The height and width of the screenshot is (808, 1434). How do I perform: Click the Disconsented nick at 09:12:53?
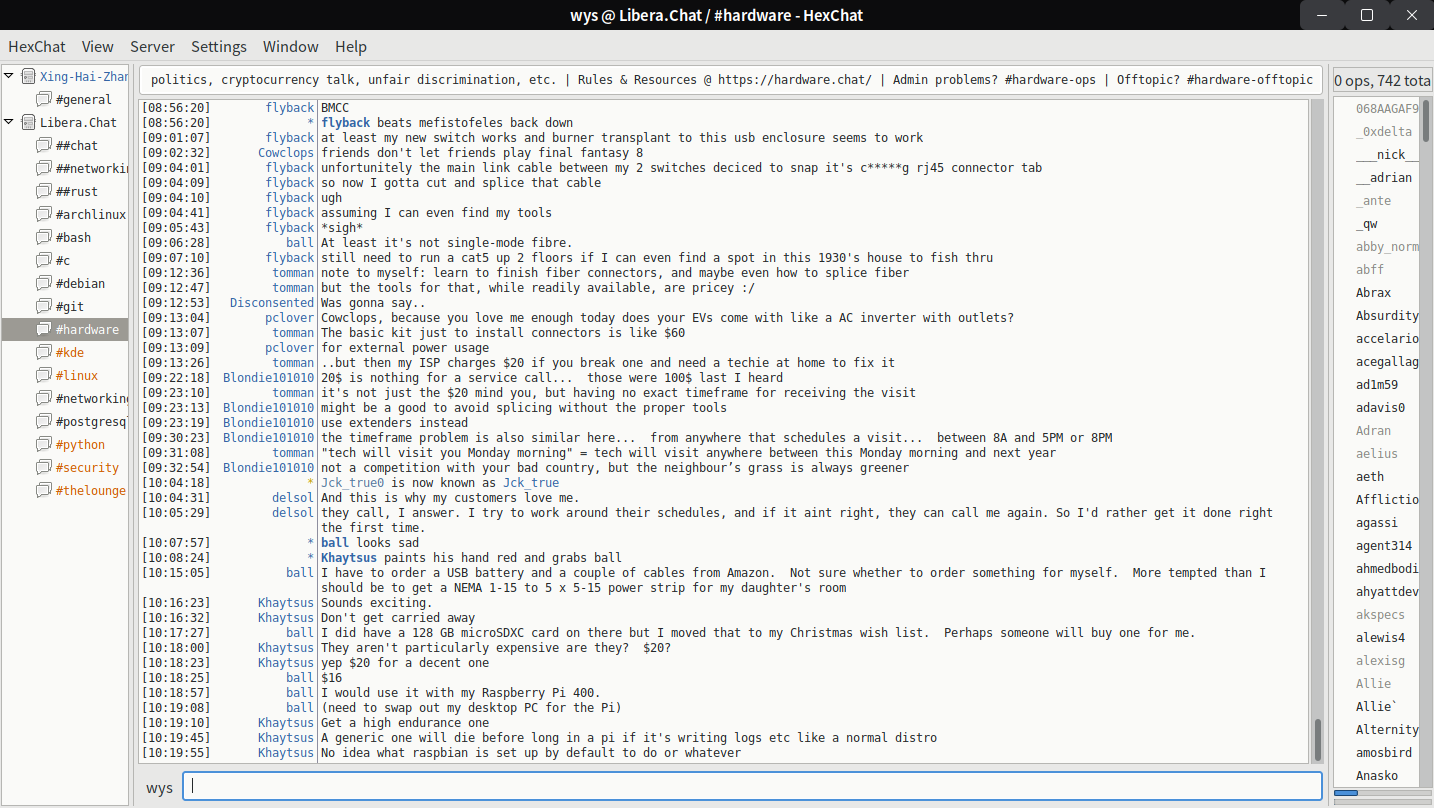pyautogui.click(x=272, y=303)
